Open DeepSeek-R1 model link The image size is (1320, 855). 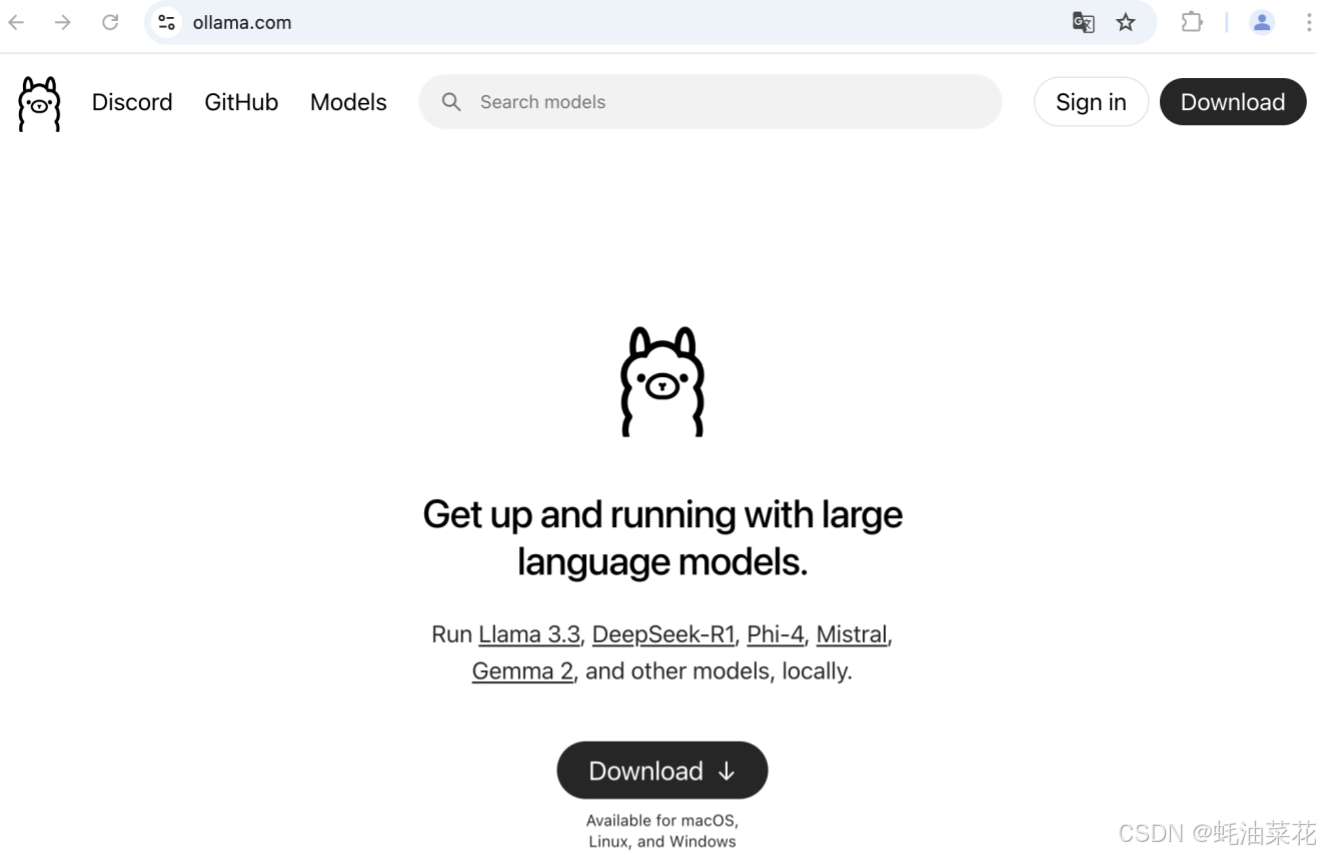pyautogui.click(x=664, y=635)
